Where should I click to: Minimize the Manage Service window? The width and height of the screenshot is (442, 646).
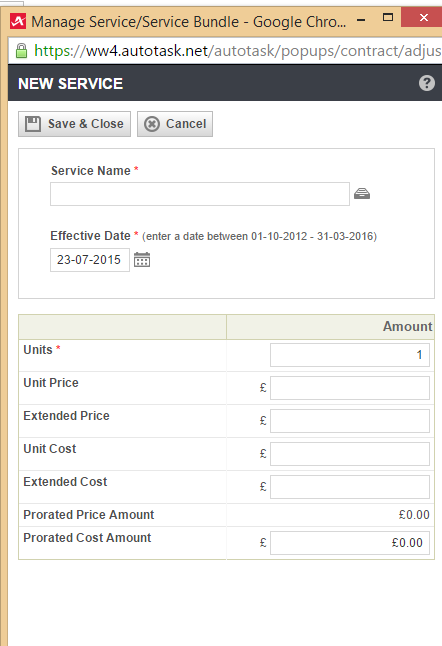[361, 19]
